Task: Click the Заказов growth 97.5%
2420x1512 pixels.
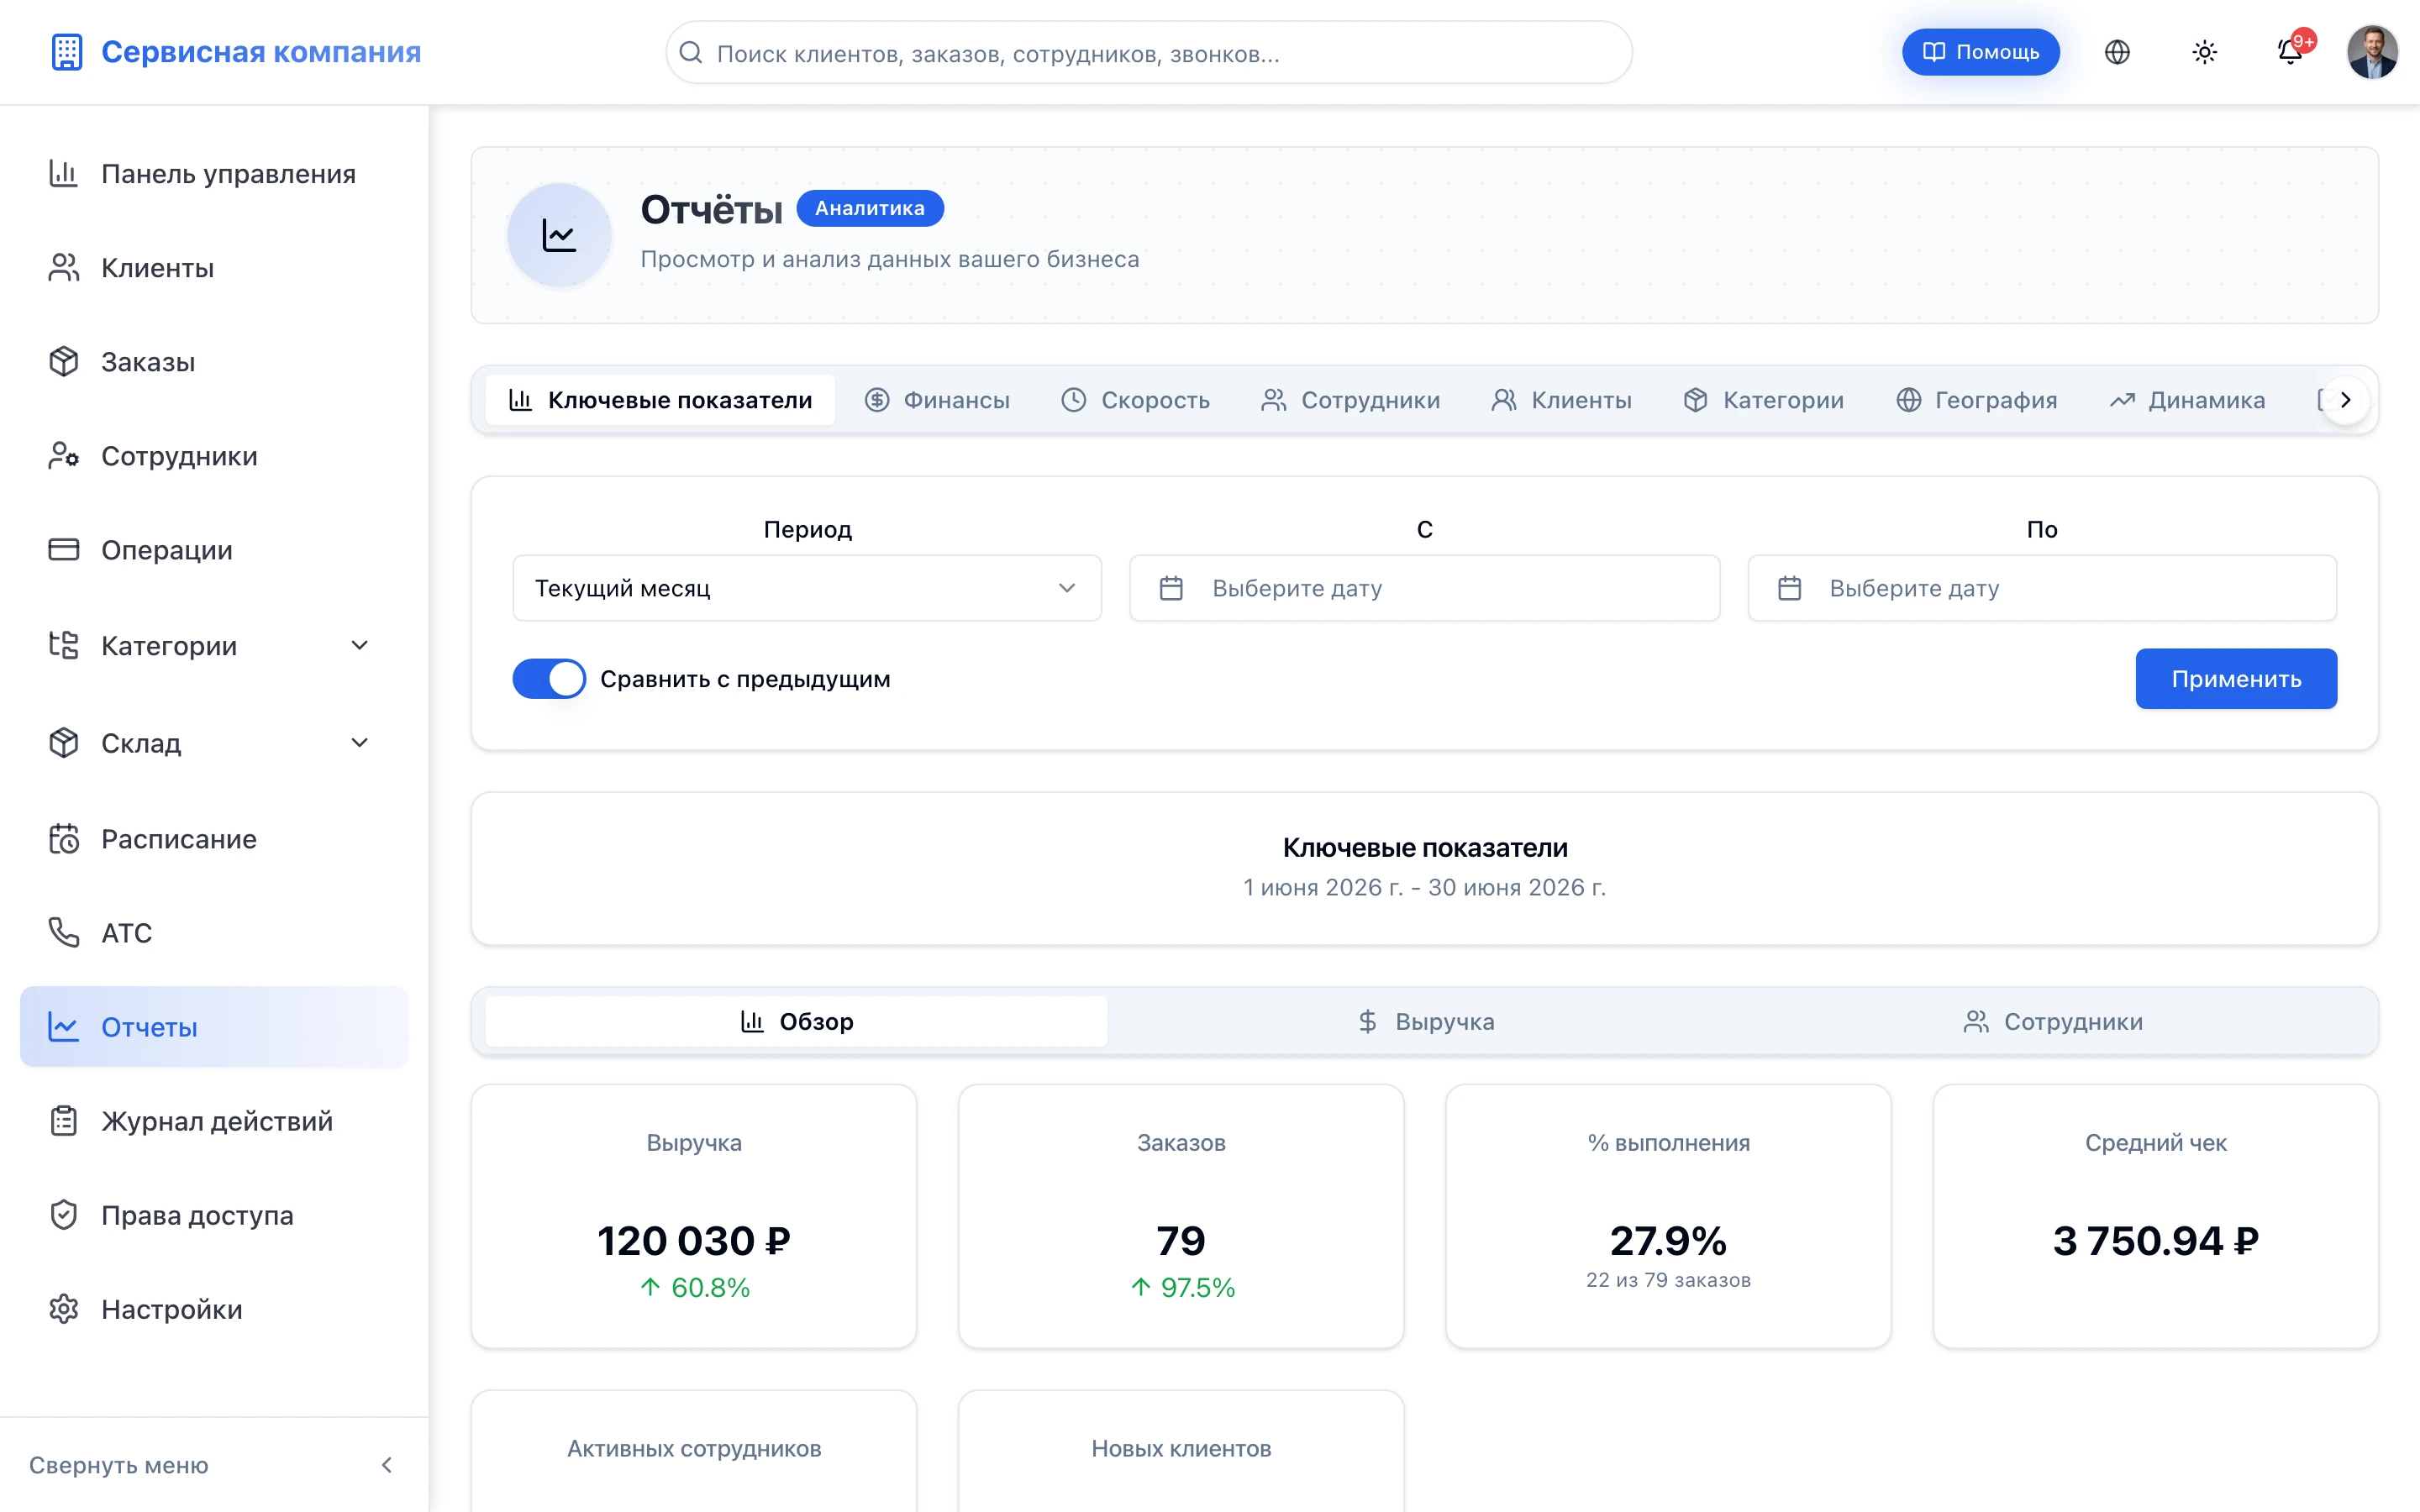Action: click(1182, 1287)
